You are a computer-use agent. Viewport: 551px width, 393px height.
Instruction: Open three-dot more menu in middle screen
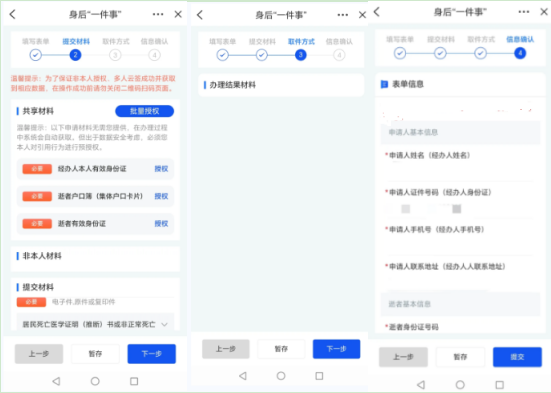tap(343, 15)
